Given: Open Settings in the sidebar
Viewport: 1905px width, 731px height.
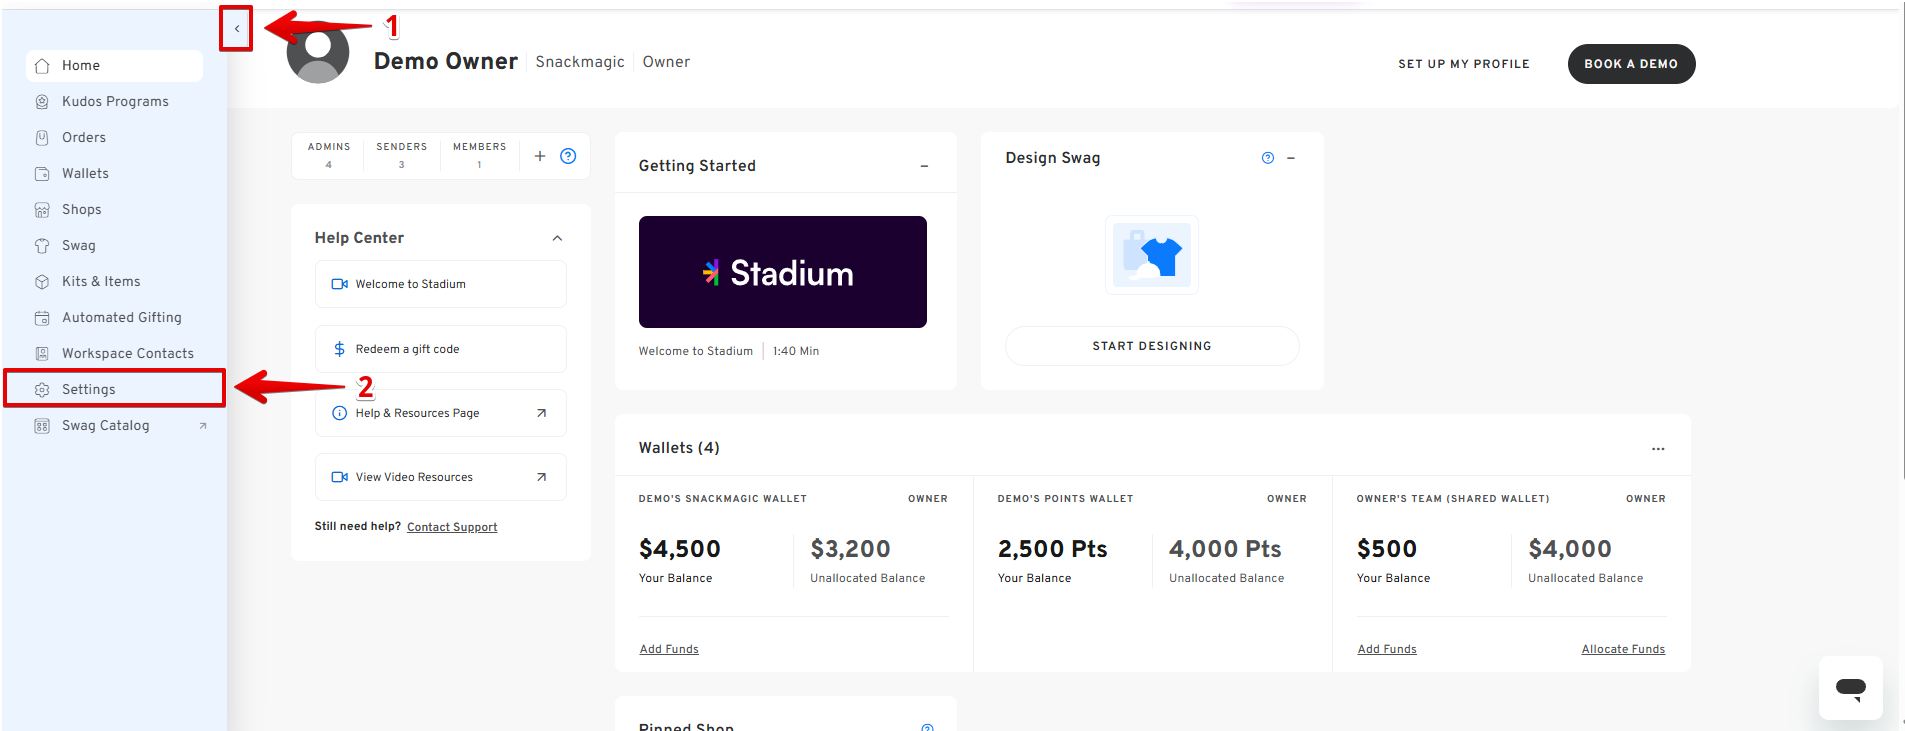Looking at the screenshot, I should (x=89, y=389).
